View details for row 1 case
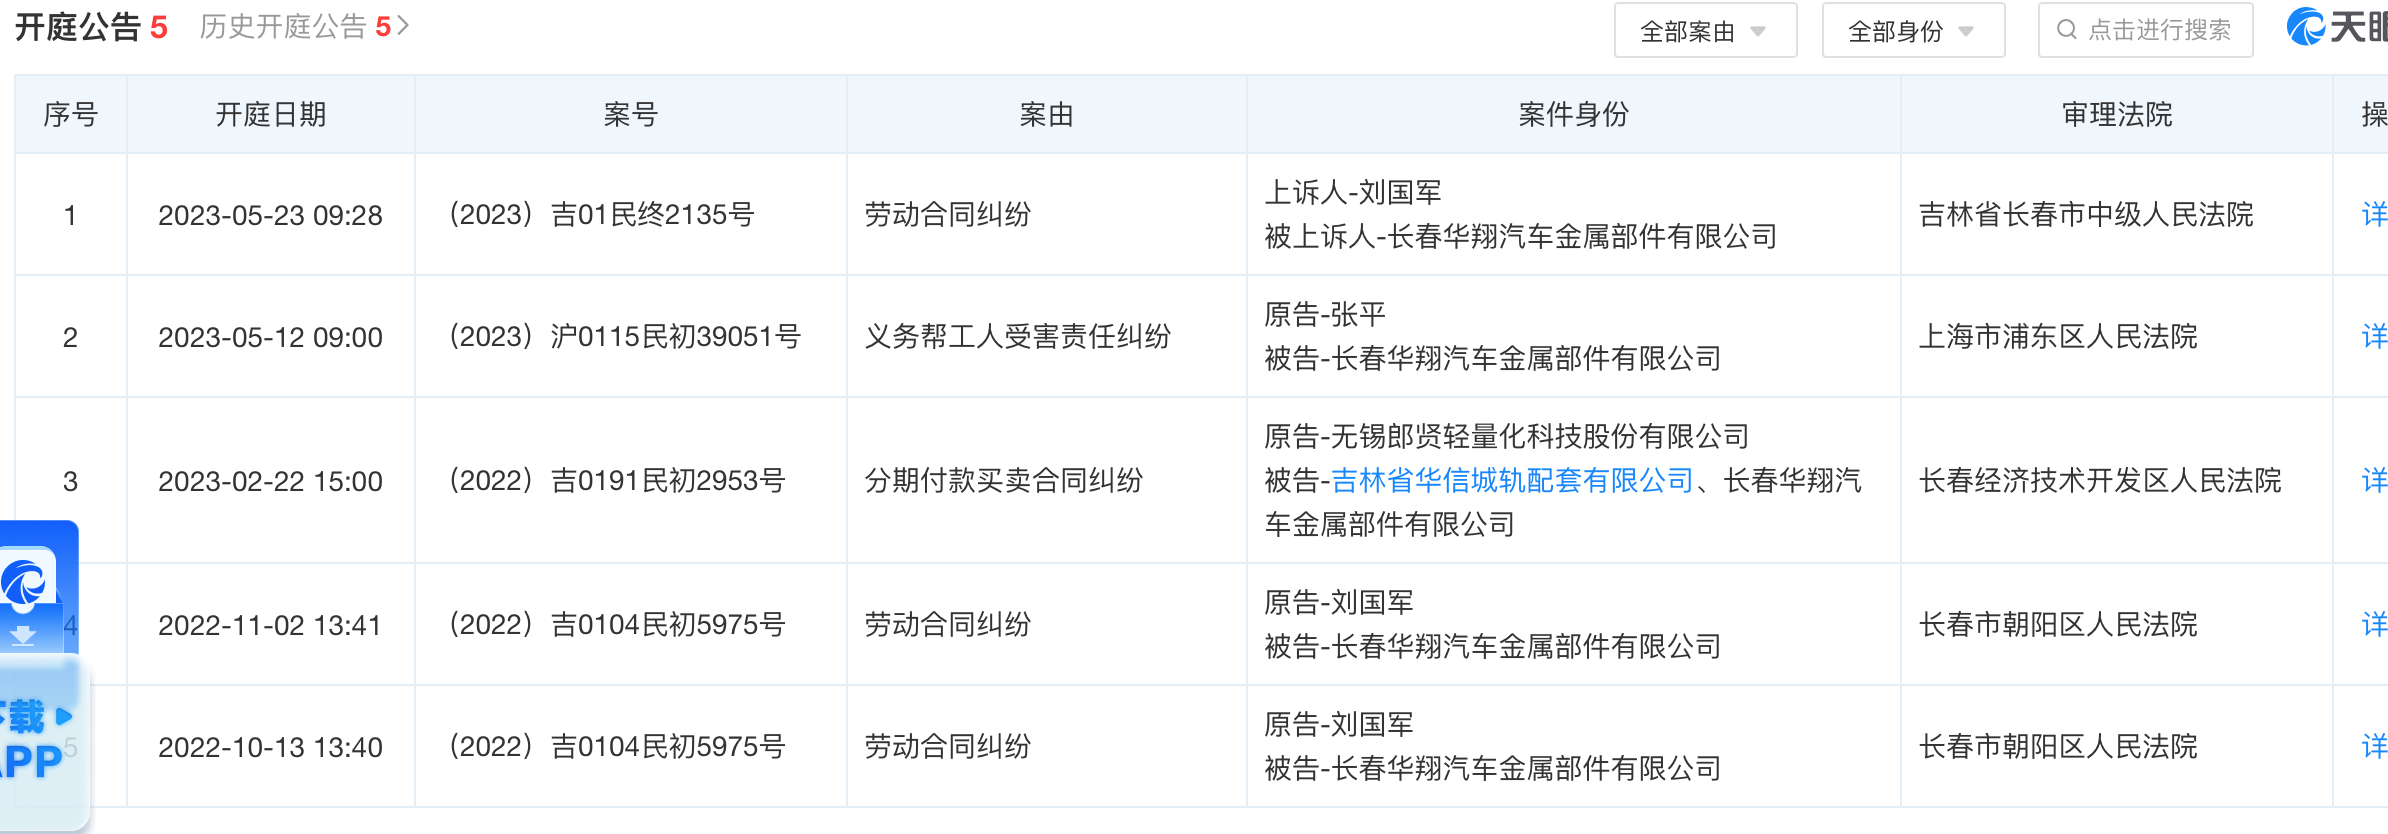Screen dimensions: 2388x834 pyautogui.click(x=2374, y=214)
